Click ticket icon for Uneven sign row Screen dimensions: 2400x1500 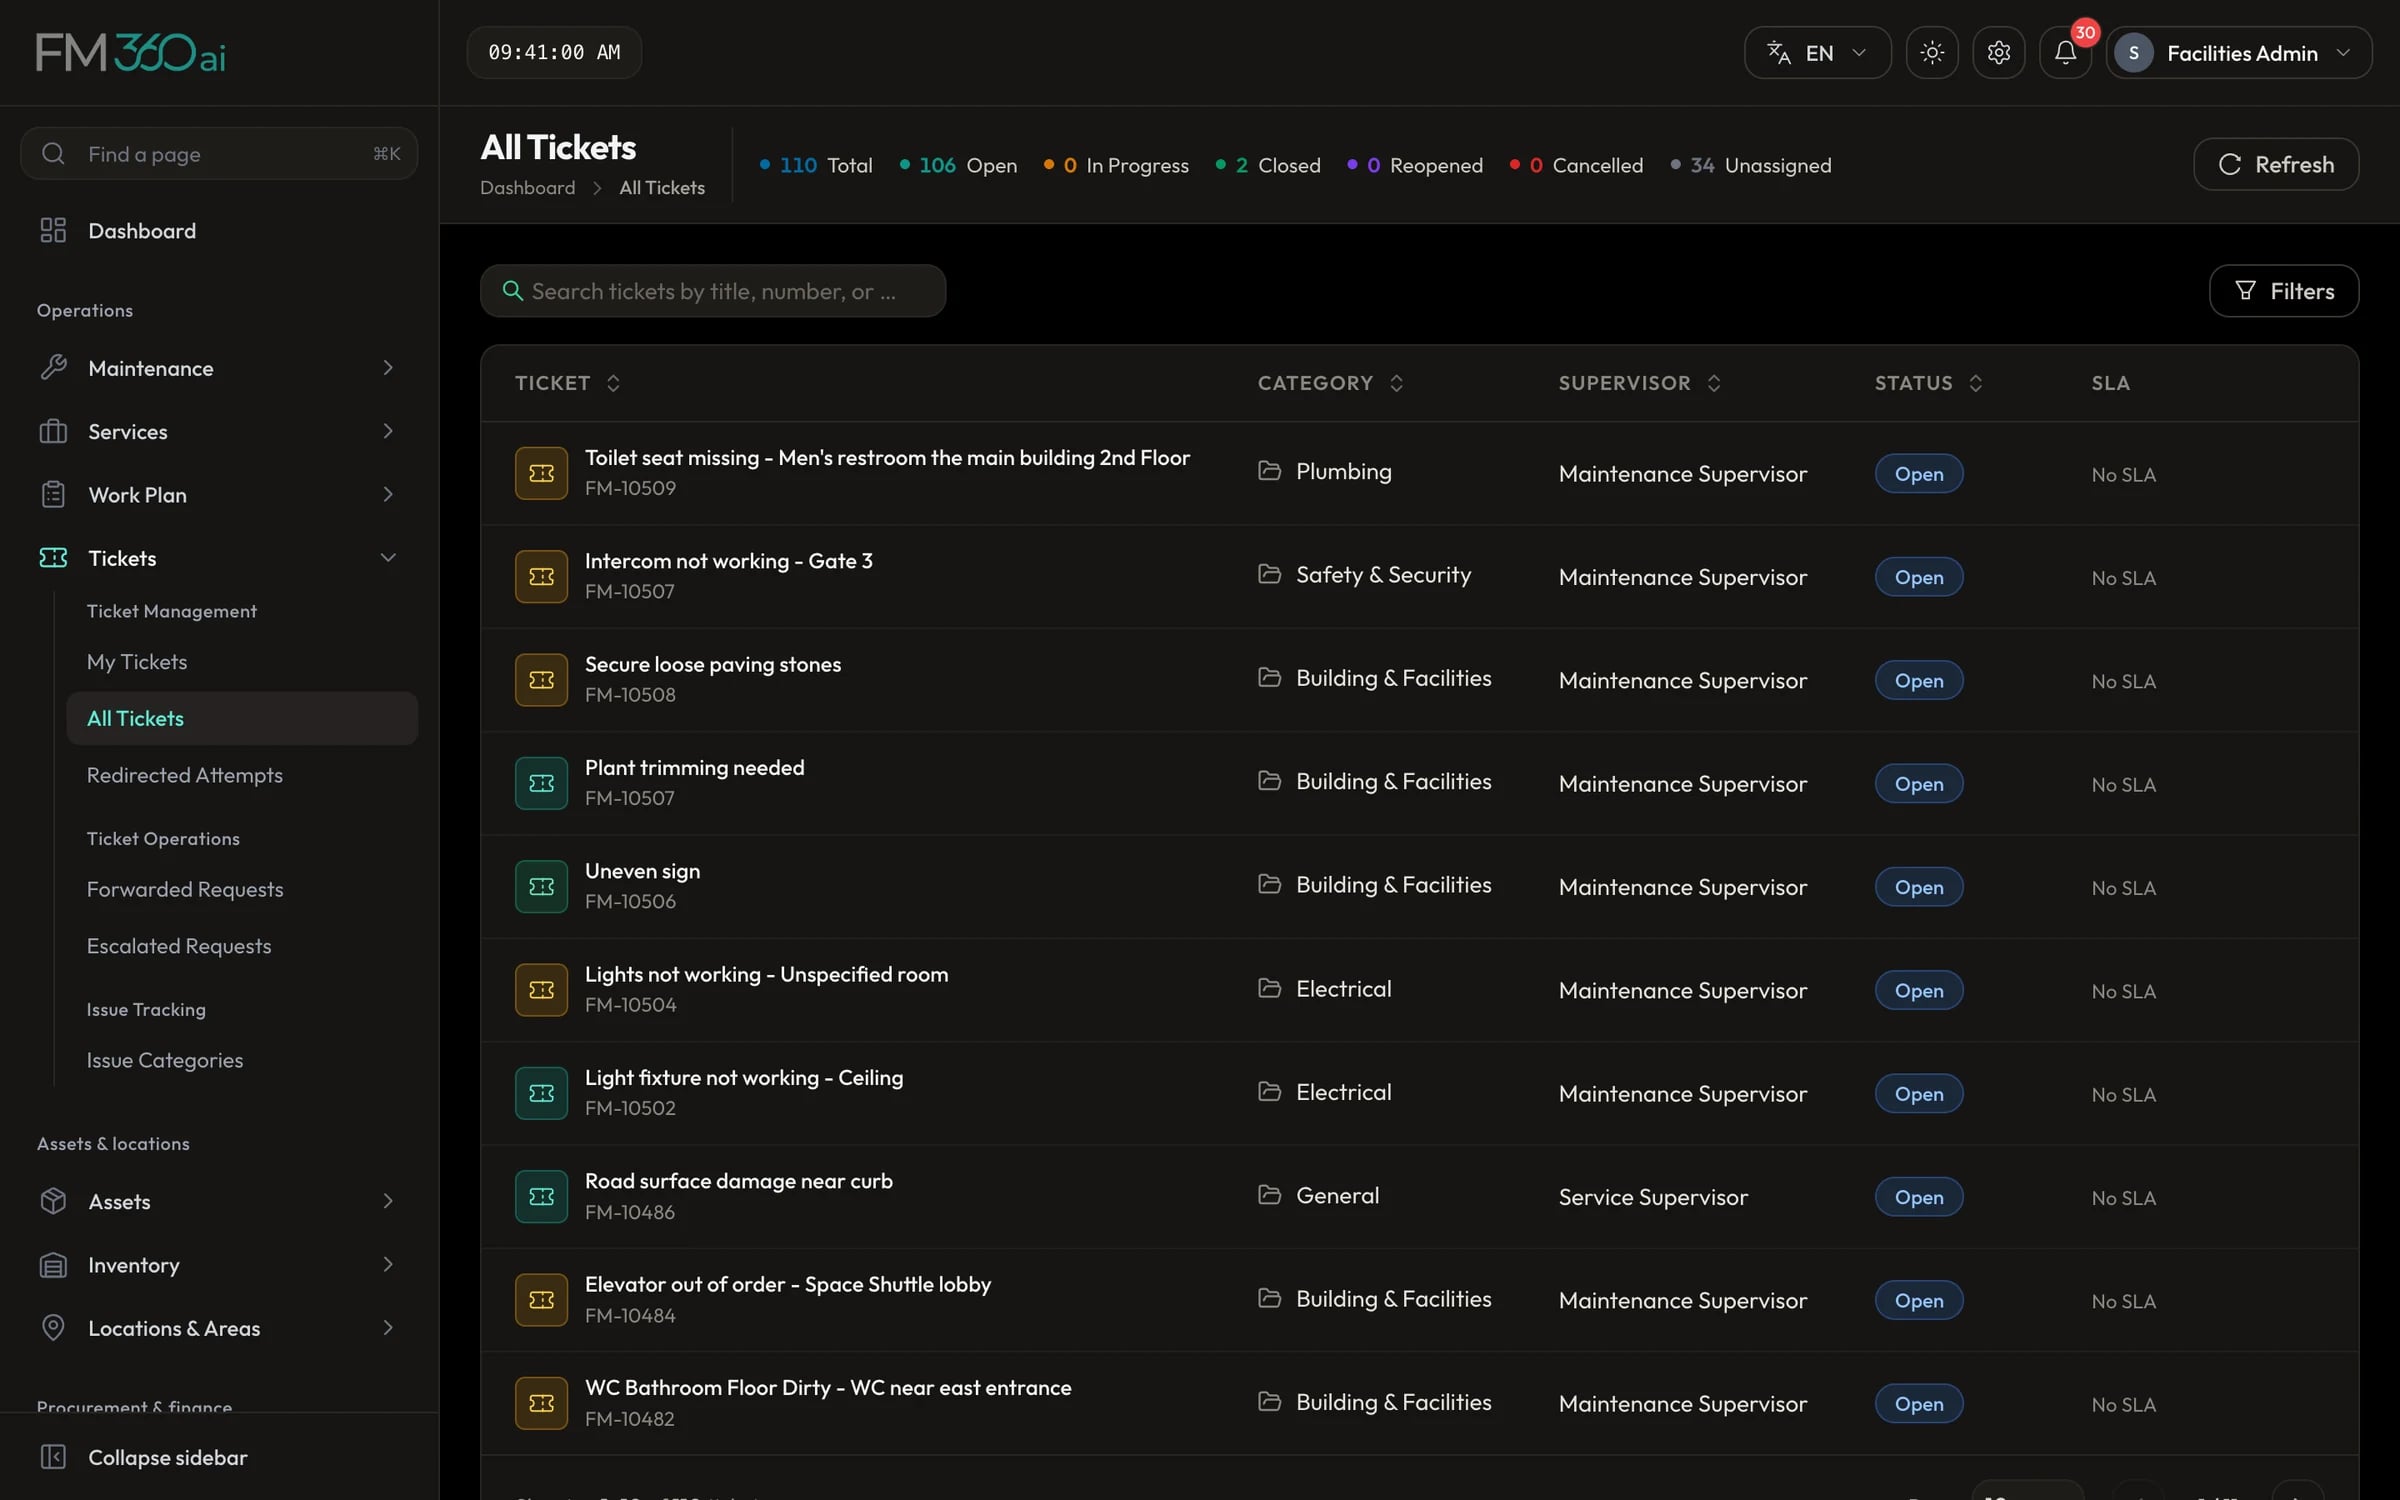541,887
